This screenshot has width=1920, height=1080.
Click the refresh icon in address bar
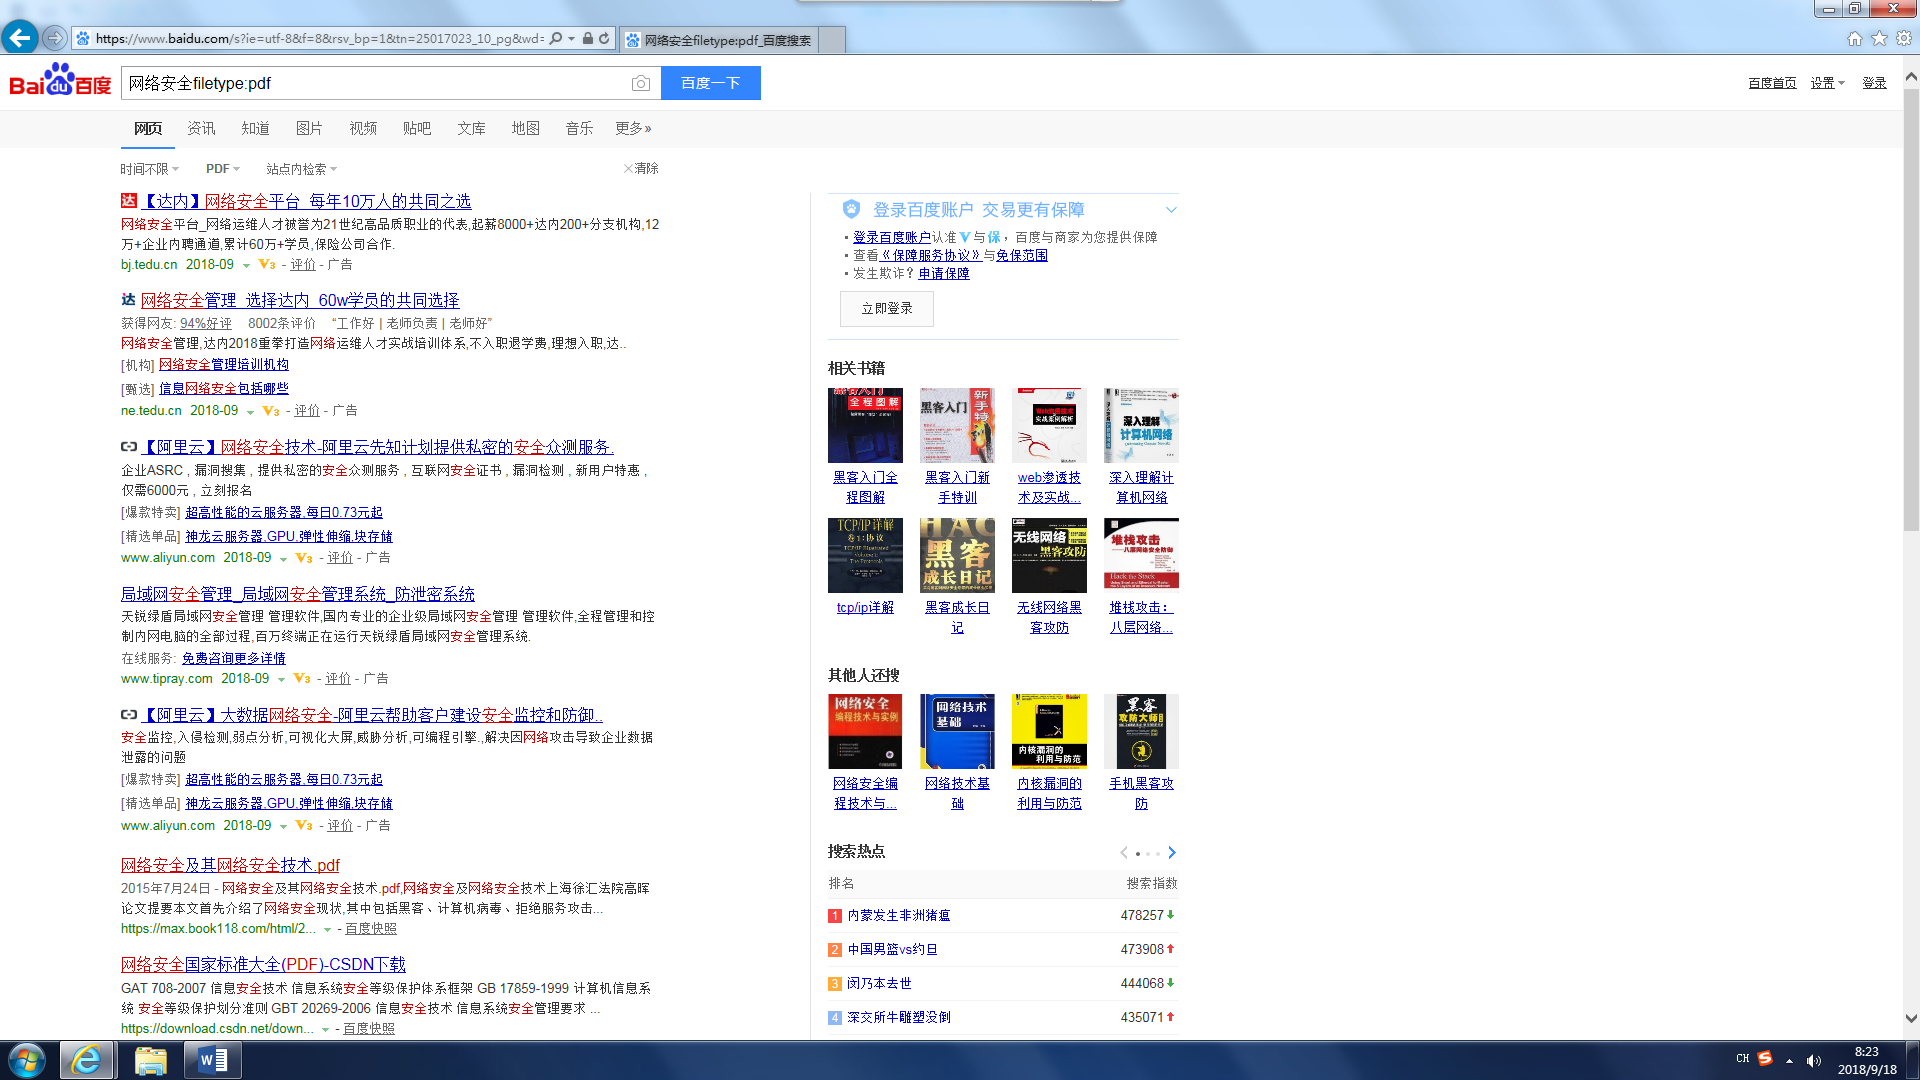[x=604, y=39]
